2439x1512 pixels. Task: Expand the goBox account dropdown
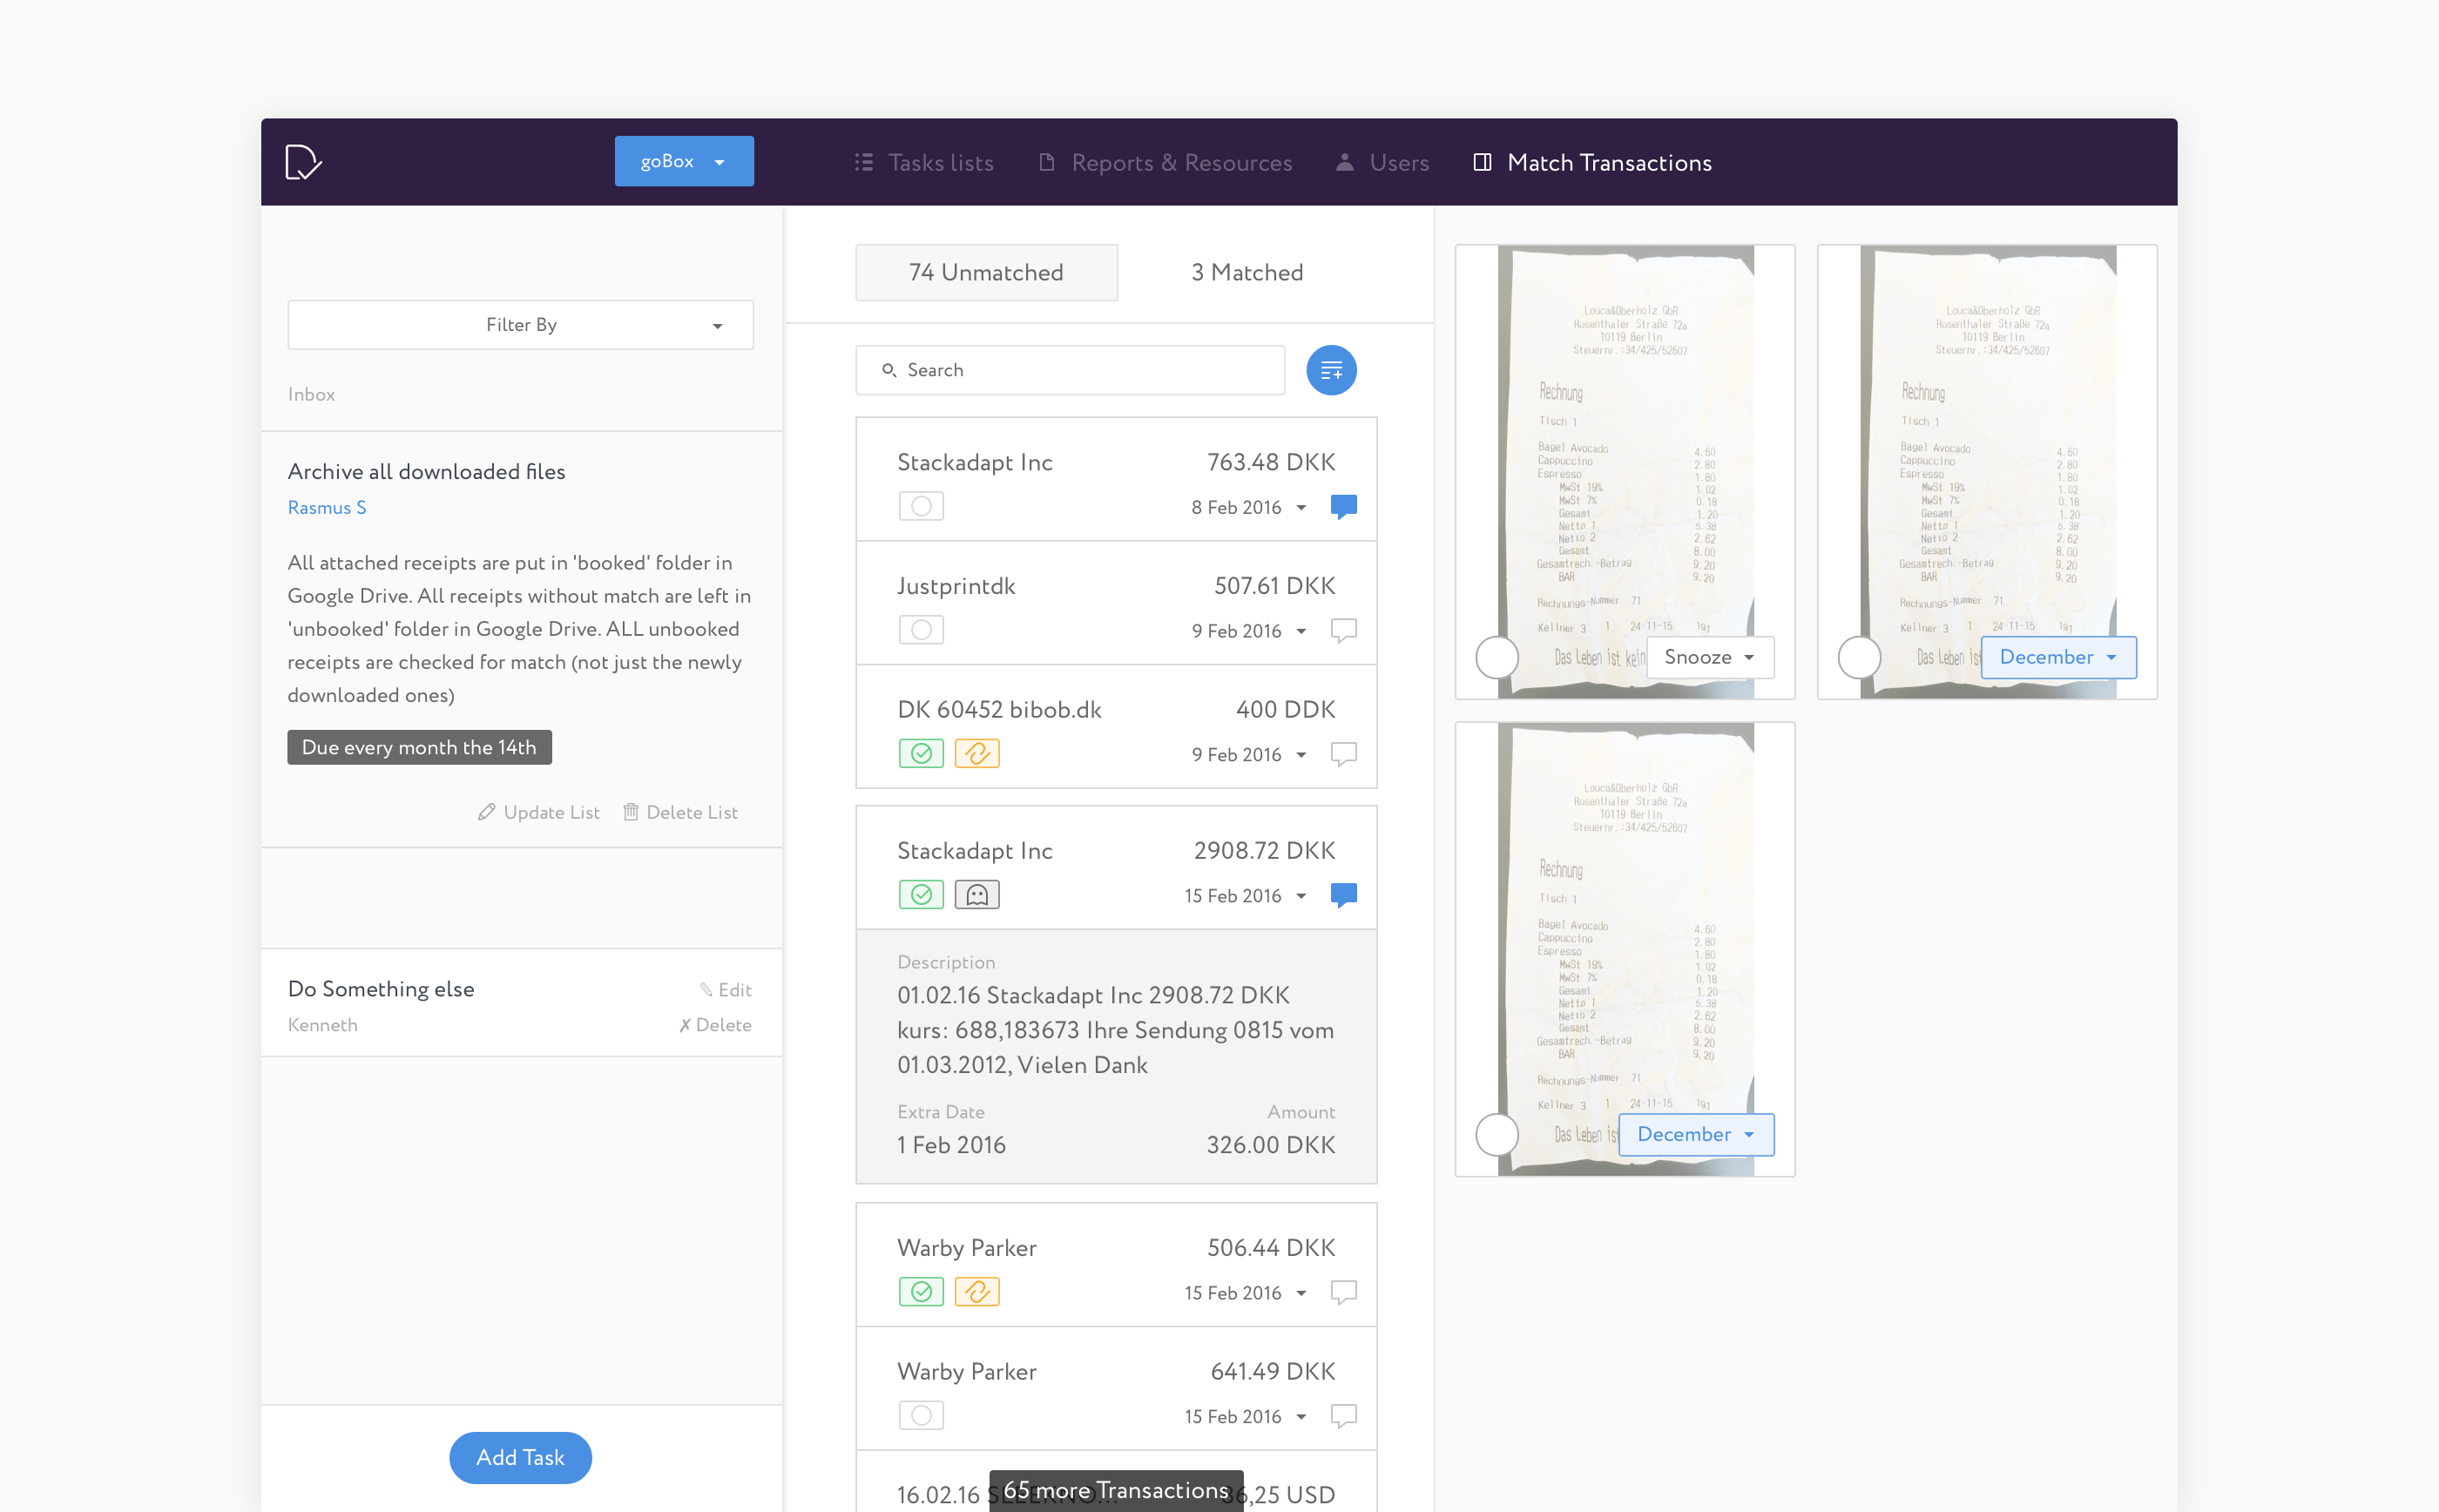pos(684,161)
